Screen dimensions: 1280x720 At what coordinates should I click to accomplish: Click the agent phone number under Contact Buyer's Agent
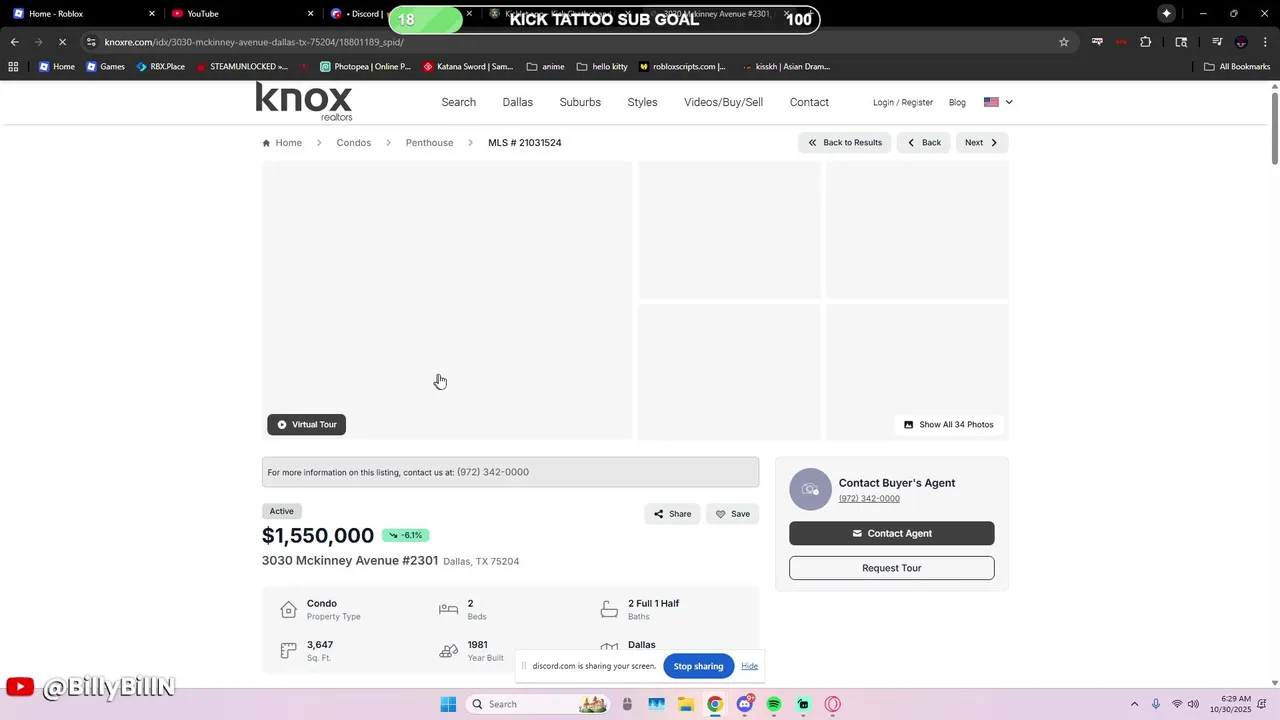869,498
